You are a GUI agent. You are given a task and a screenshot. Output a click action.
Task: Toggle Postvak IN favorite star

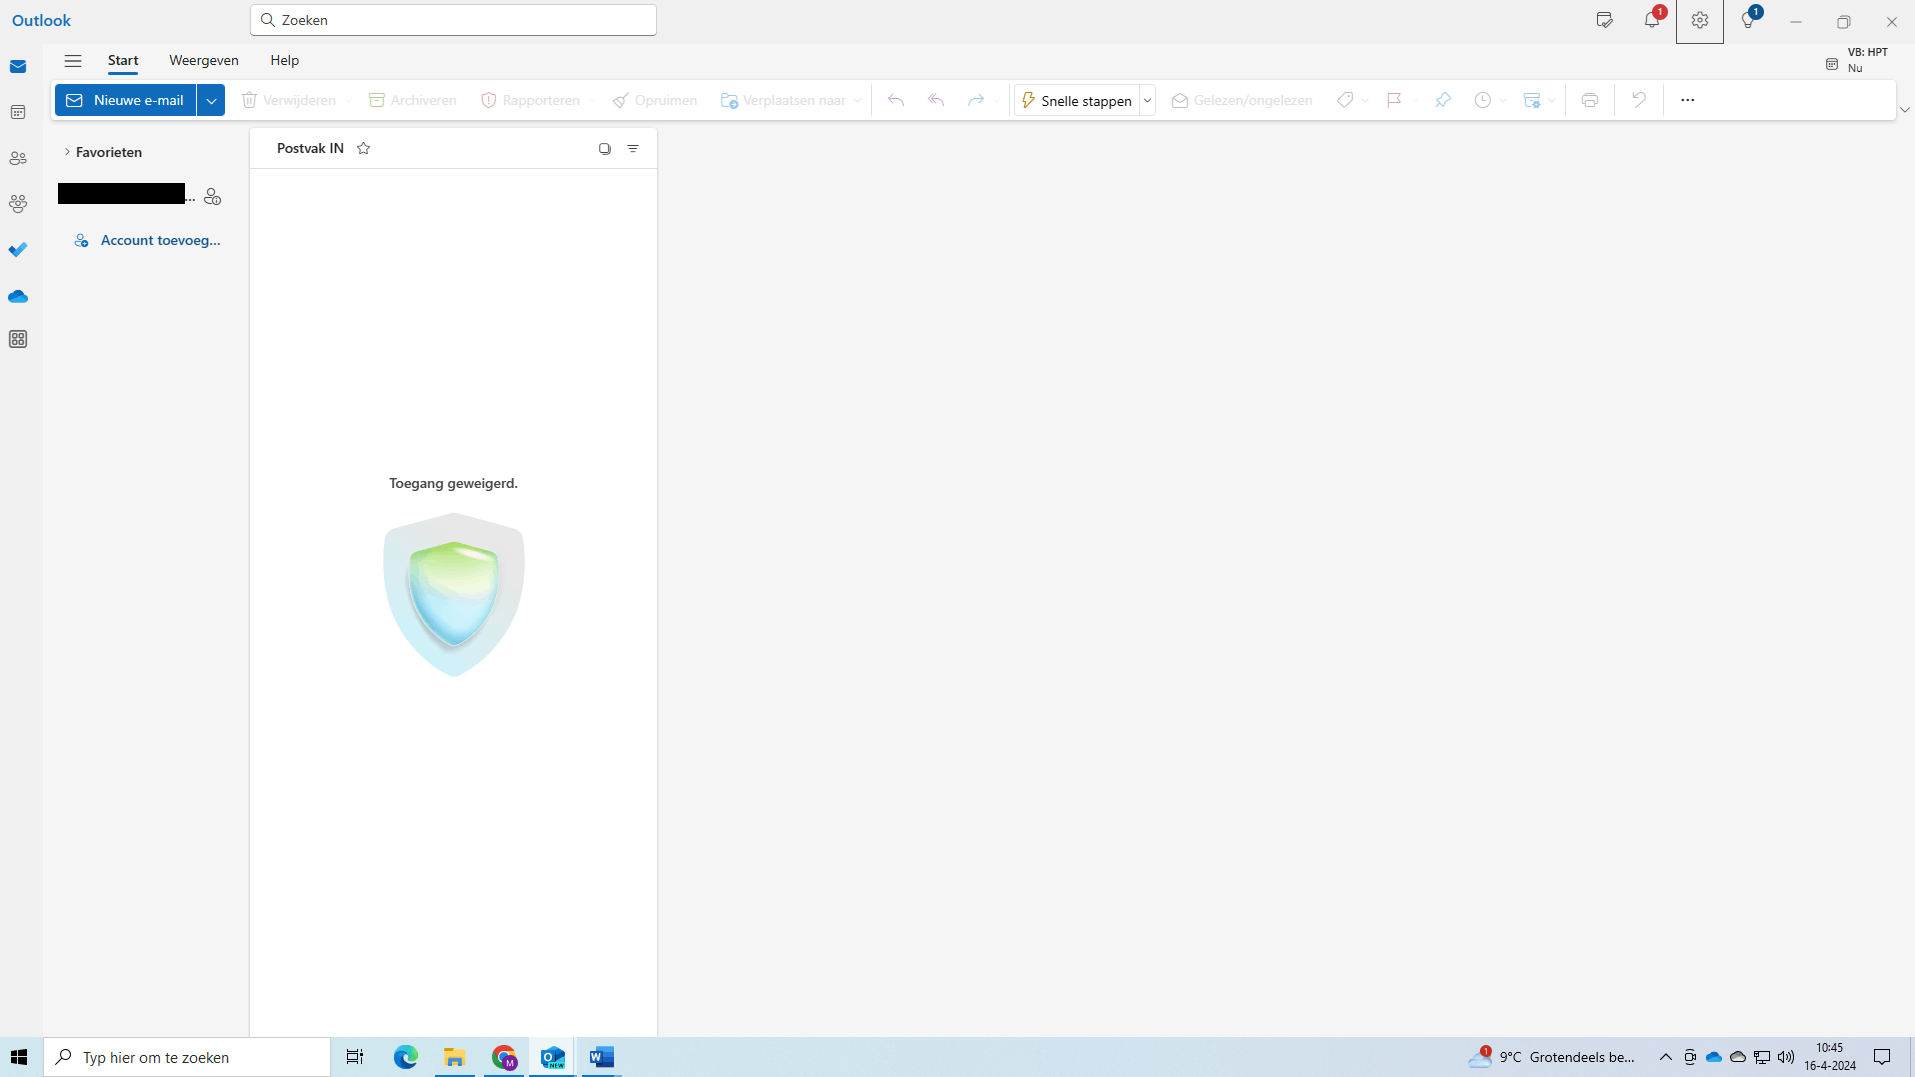pos(364,148)
